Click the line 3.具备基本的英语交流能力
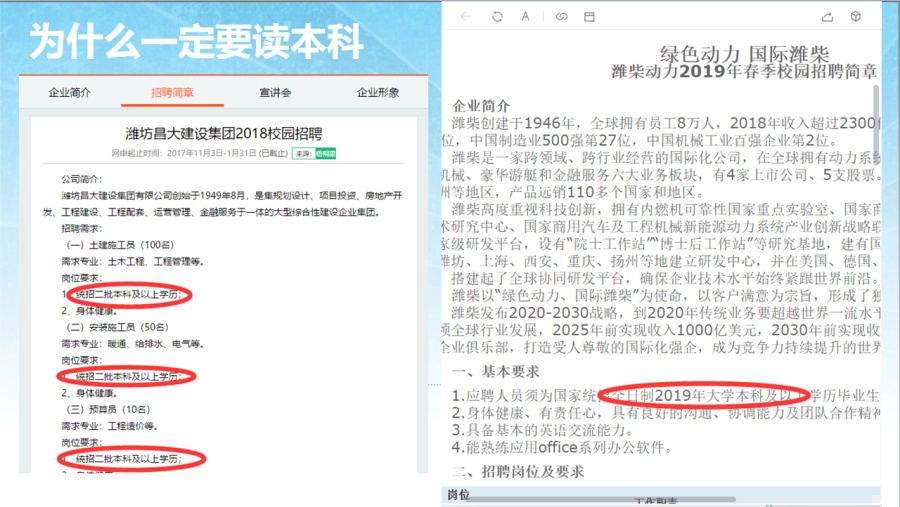The image size is (900, 507). tap(543, 430)
